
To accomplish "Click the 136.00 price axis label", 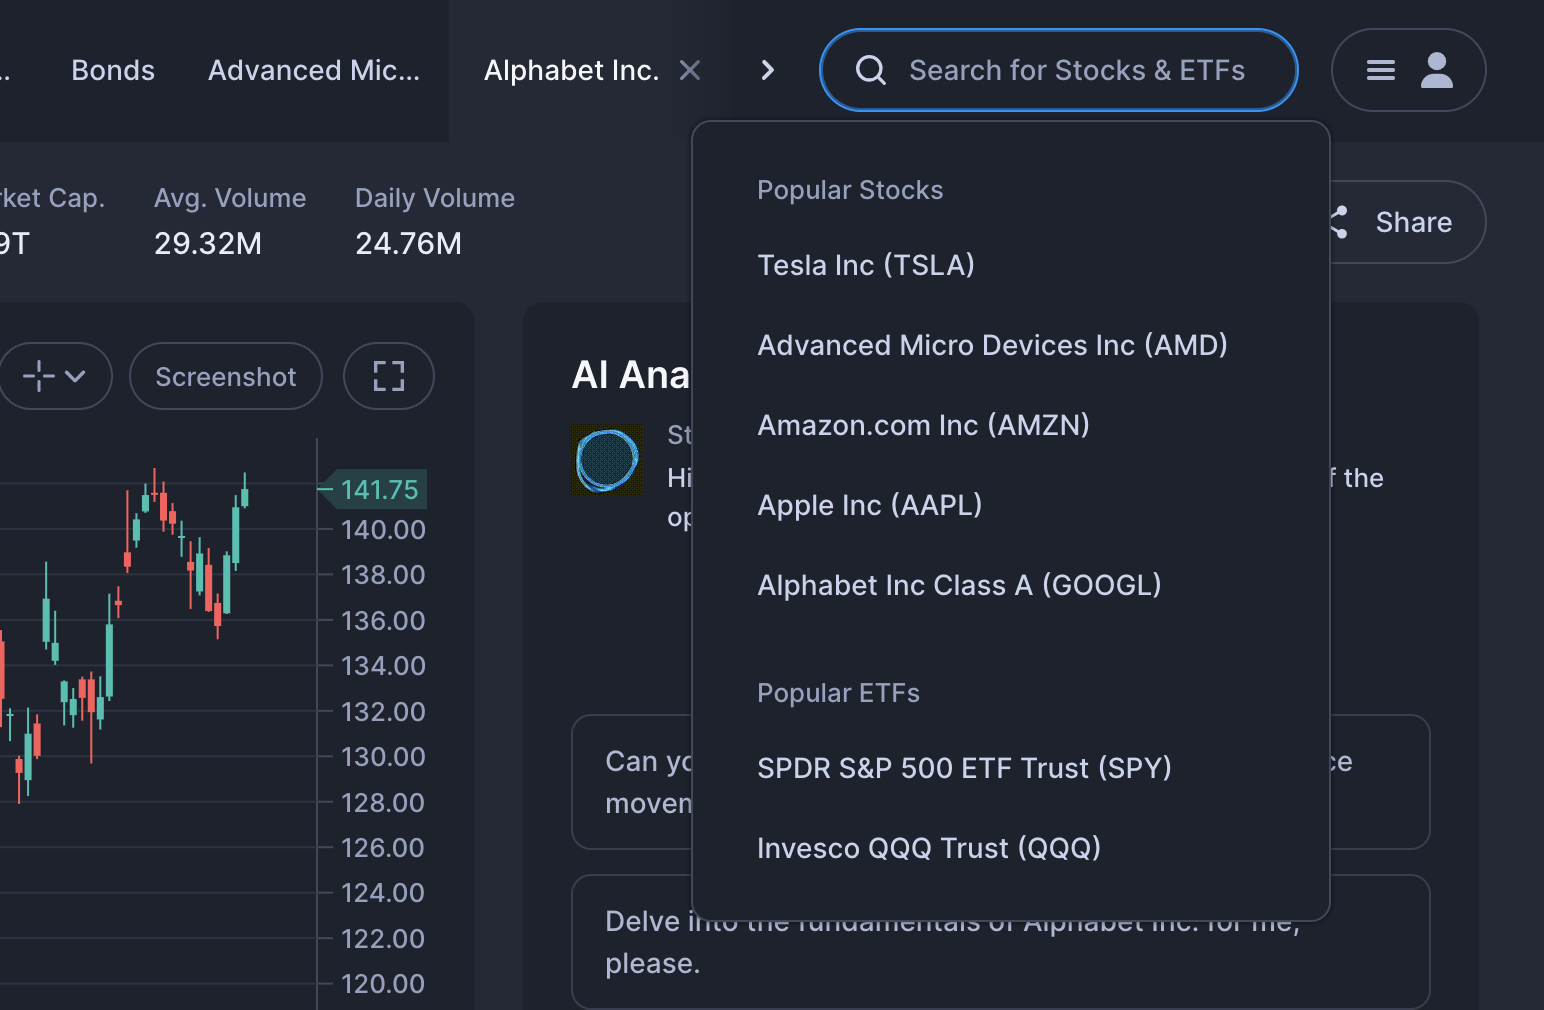I will point(383,621).
